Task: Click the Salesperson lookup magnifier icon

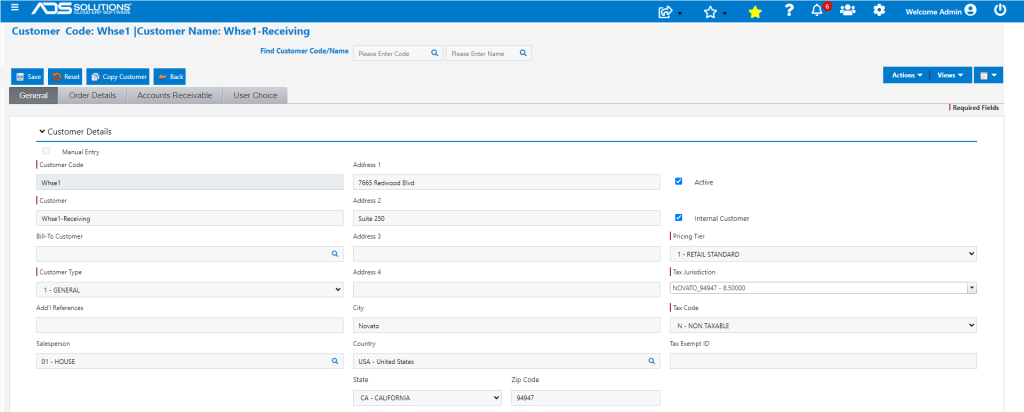Action: [335, 360]
